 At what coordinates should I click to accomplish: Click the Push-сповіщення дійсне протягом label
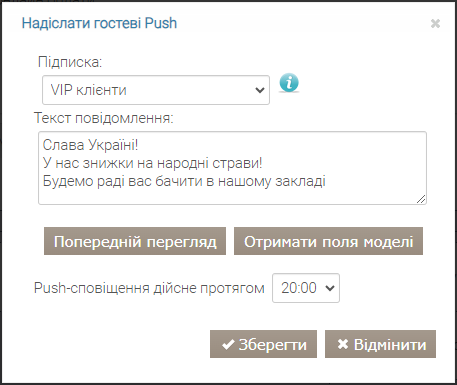(x=149, y=288)
